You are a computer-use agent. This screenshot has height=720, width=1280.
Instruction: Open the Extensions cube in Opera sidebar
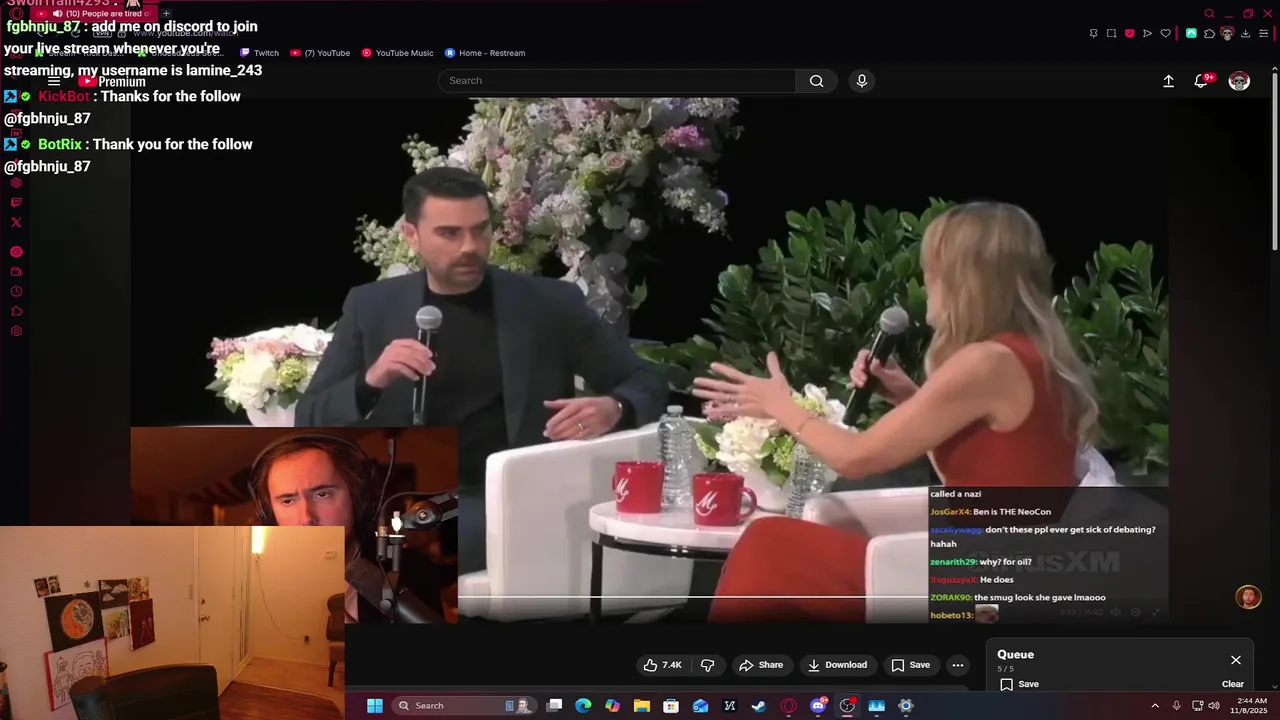[16, 311]
